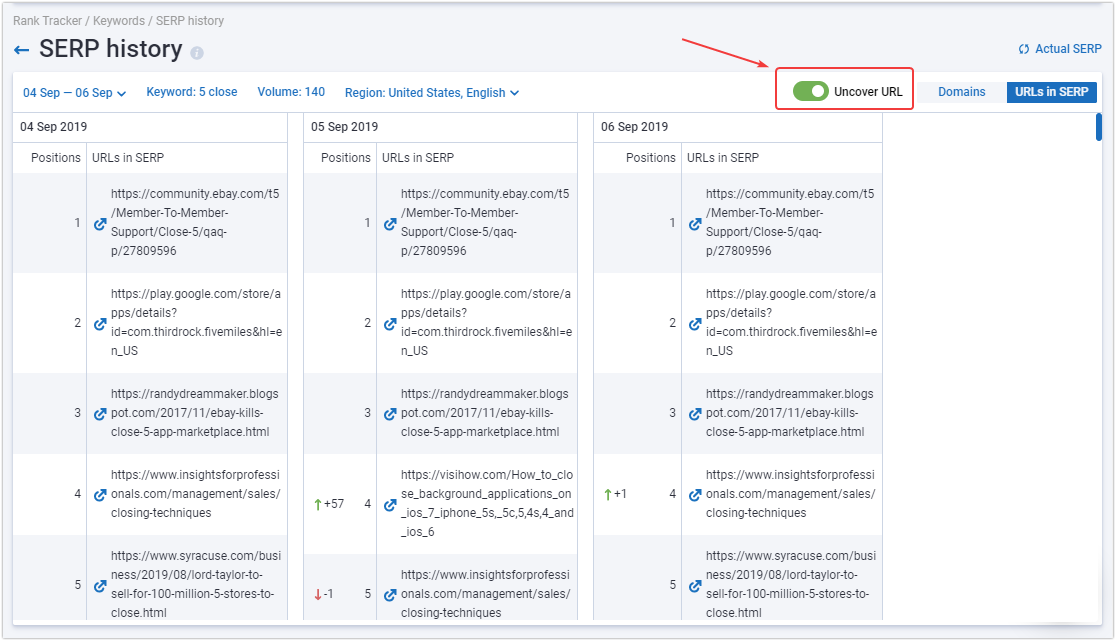Open external link for play.google URL on 06 Sep

(x=695, y=324)
